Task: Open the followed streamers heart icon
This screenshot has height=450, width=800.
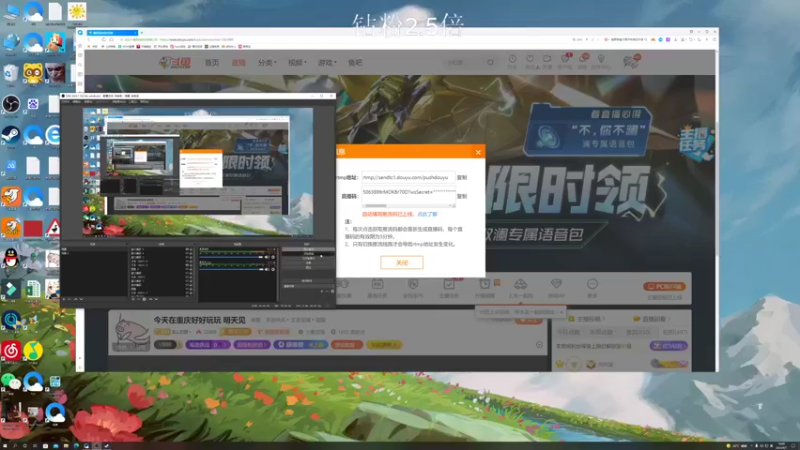Action: [530, 61]
